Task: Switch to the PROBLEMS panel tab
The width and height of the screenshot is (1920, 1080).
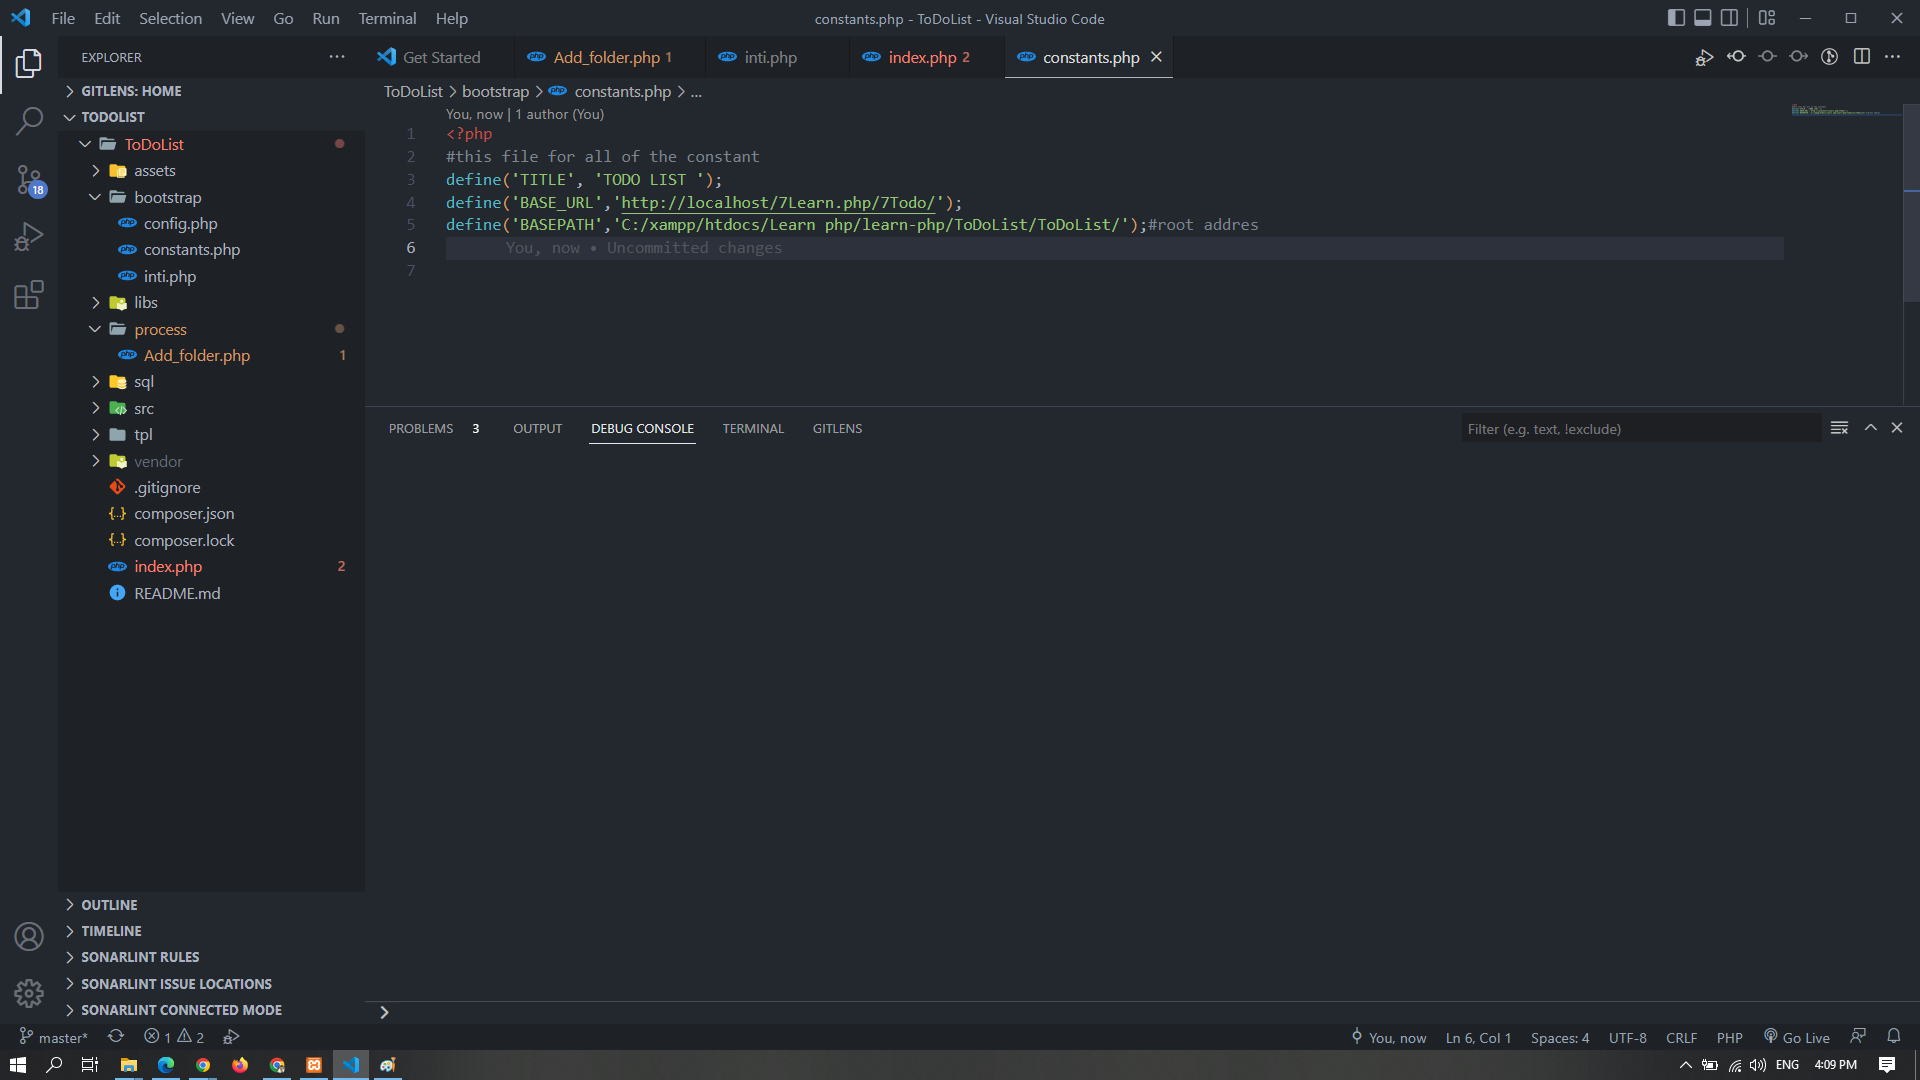Action: point(434,428)
